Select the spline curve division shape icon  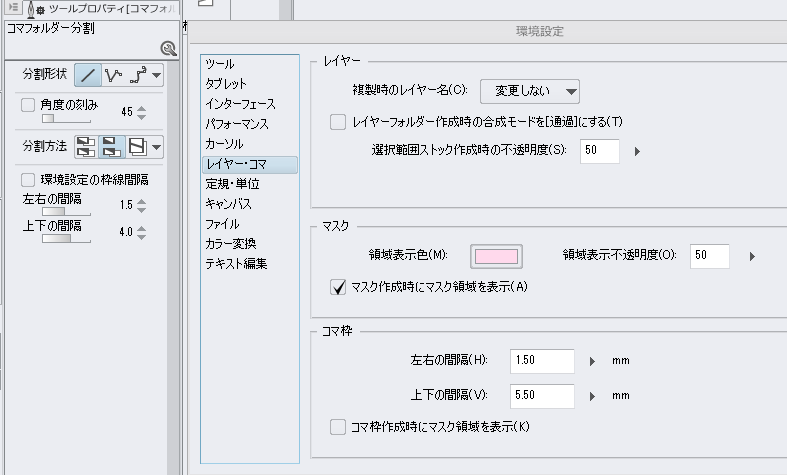click(x=138, y=75)
